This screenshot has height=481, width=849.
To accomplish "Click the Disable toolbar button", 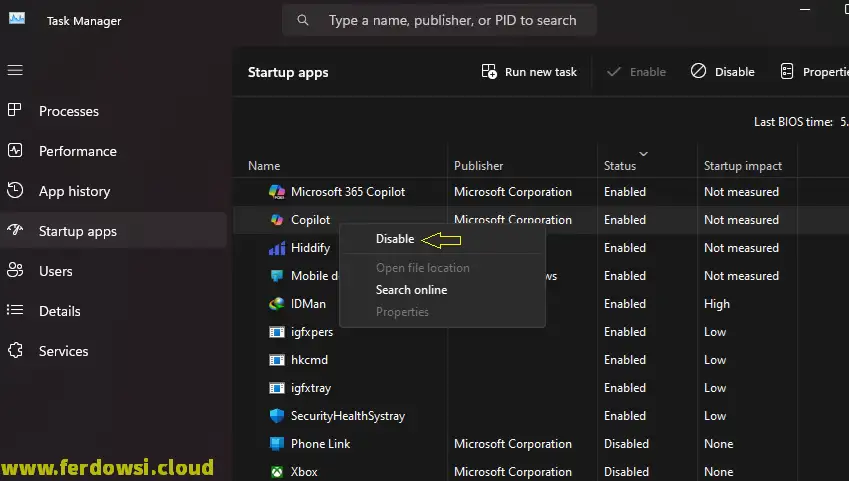I will 722,72.
